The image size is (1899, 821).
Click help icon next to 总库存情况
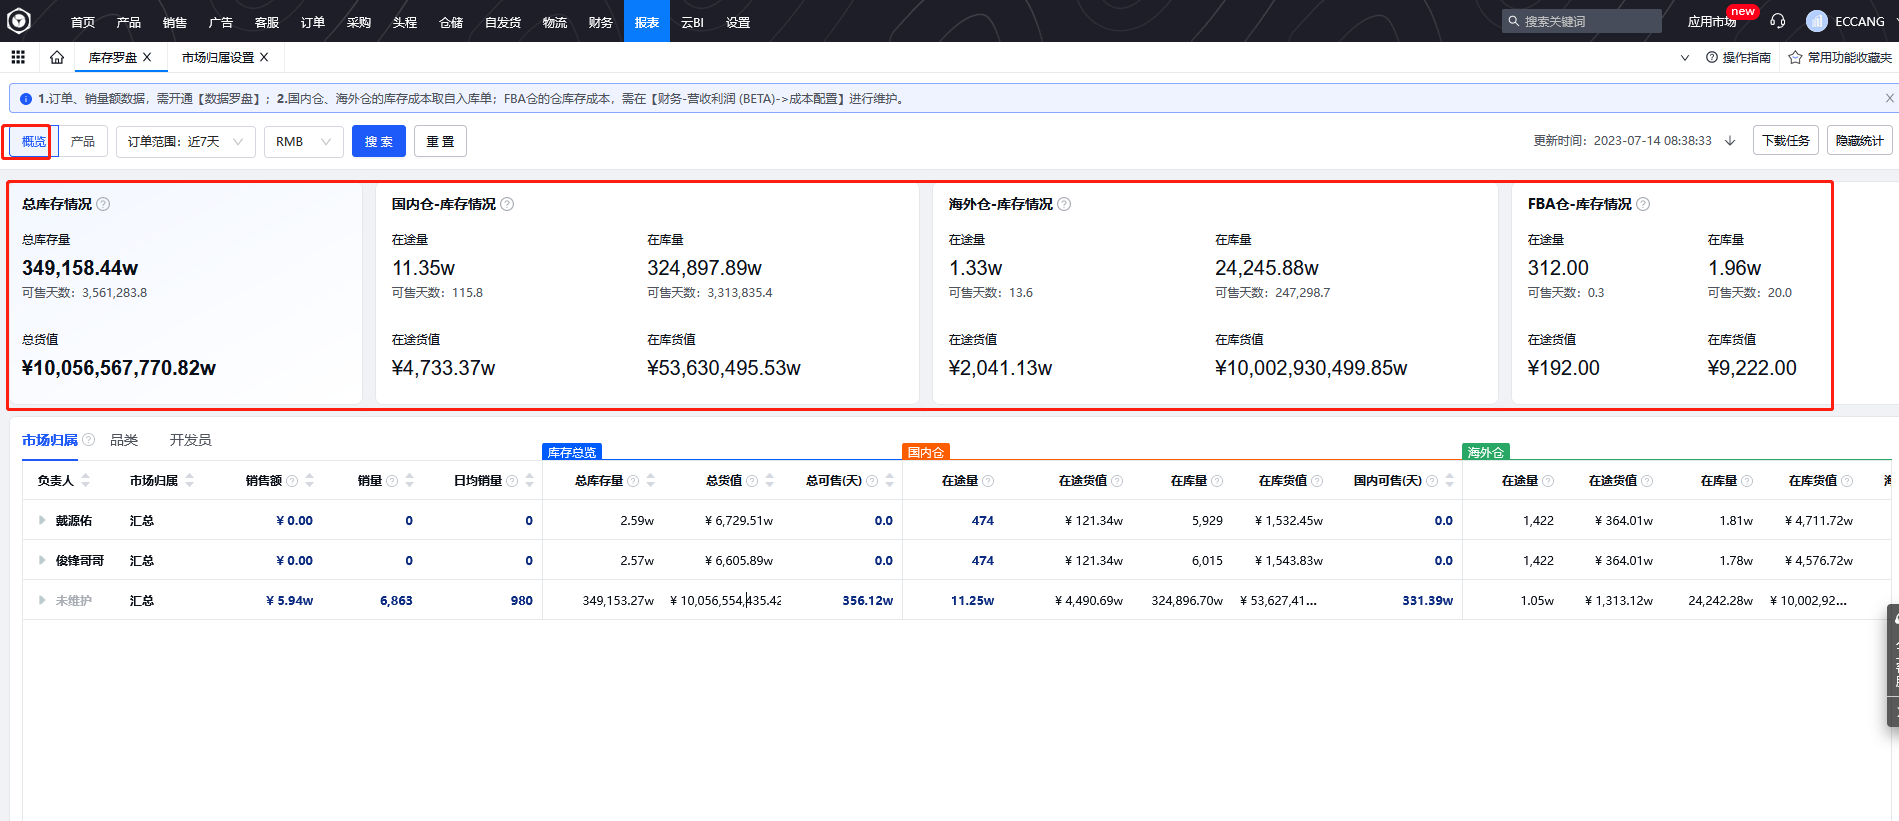click(x=103, y=204)
